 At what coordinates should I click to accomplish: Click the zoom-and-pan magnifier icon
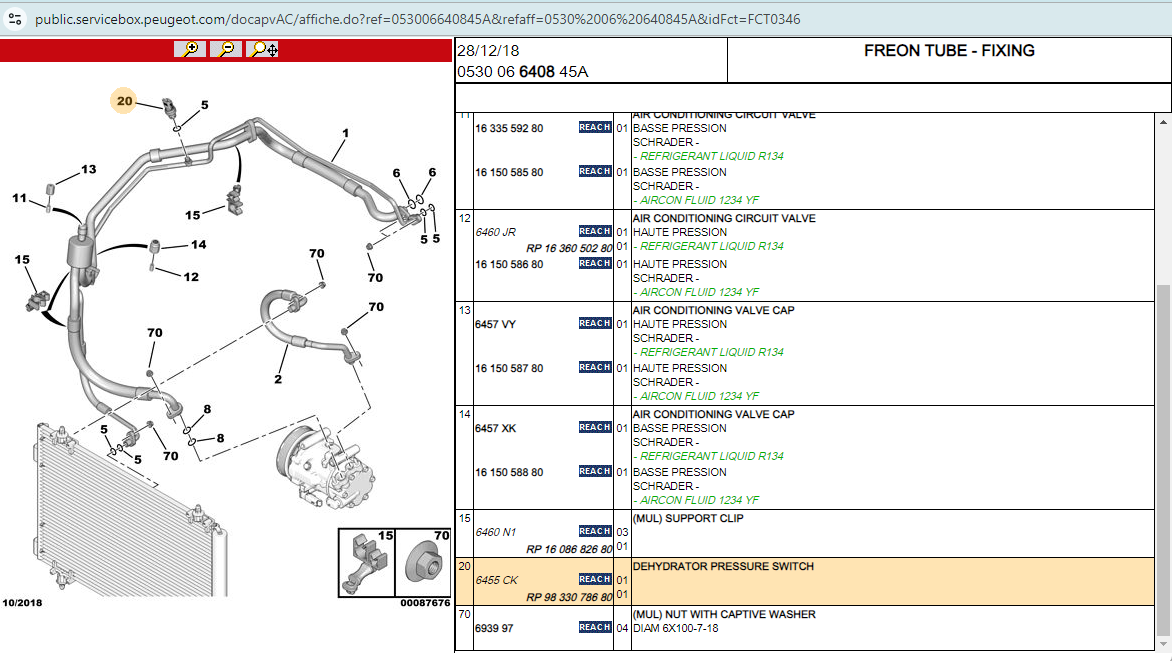[263, 49]
